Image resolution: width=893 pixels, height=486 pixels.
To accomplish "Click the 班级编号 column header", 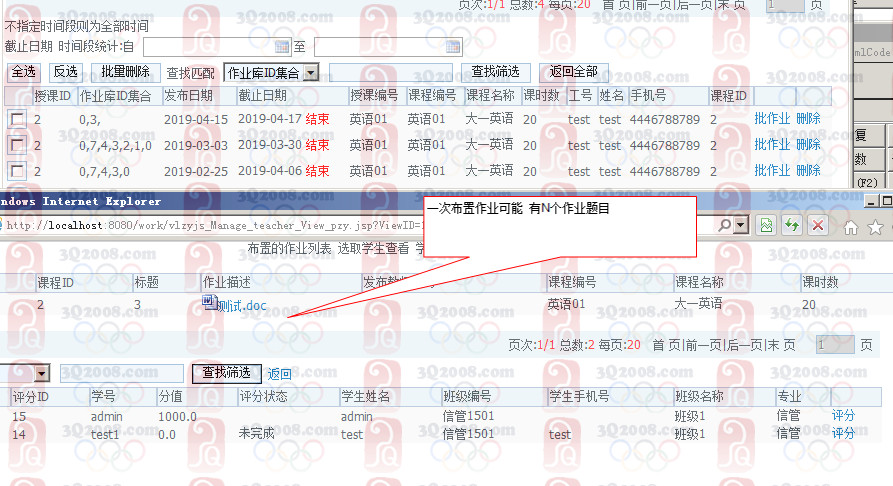I will (467, 396).
